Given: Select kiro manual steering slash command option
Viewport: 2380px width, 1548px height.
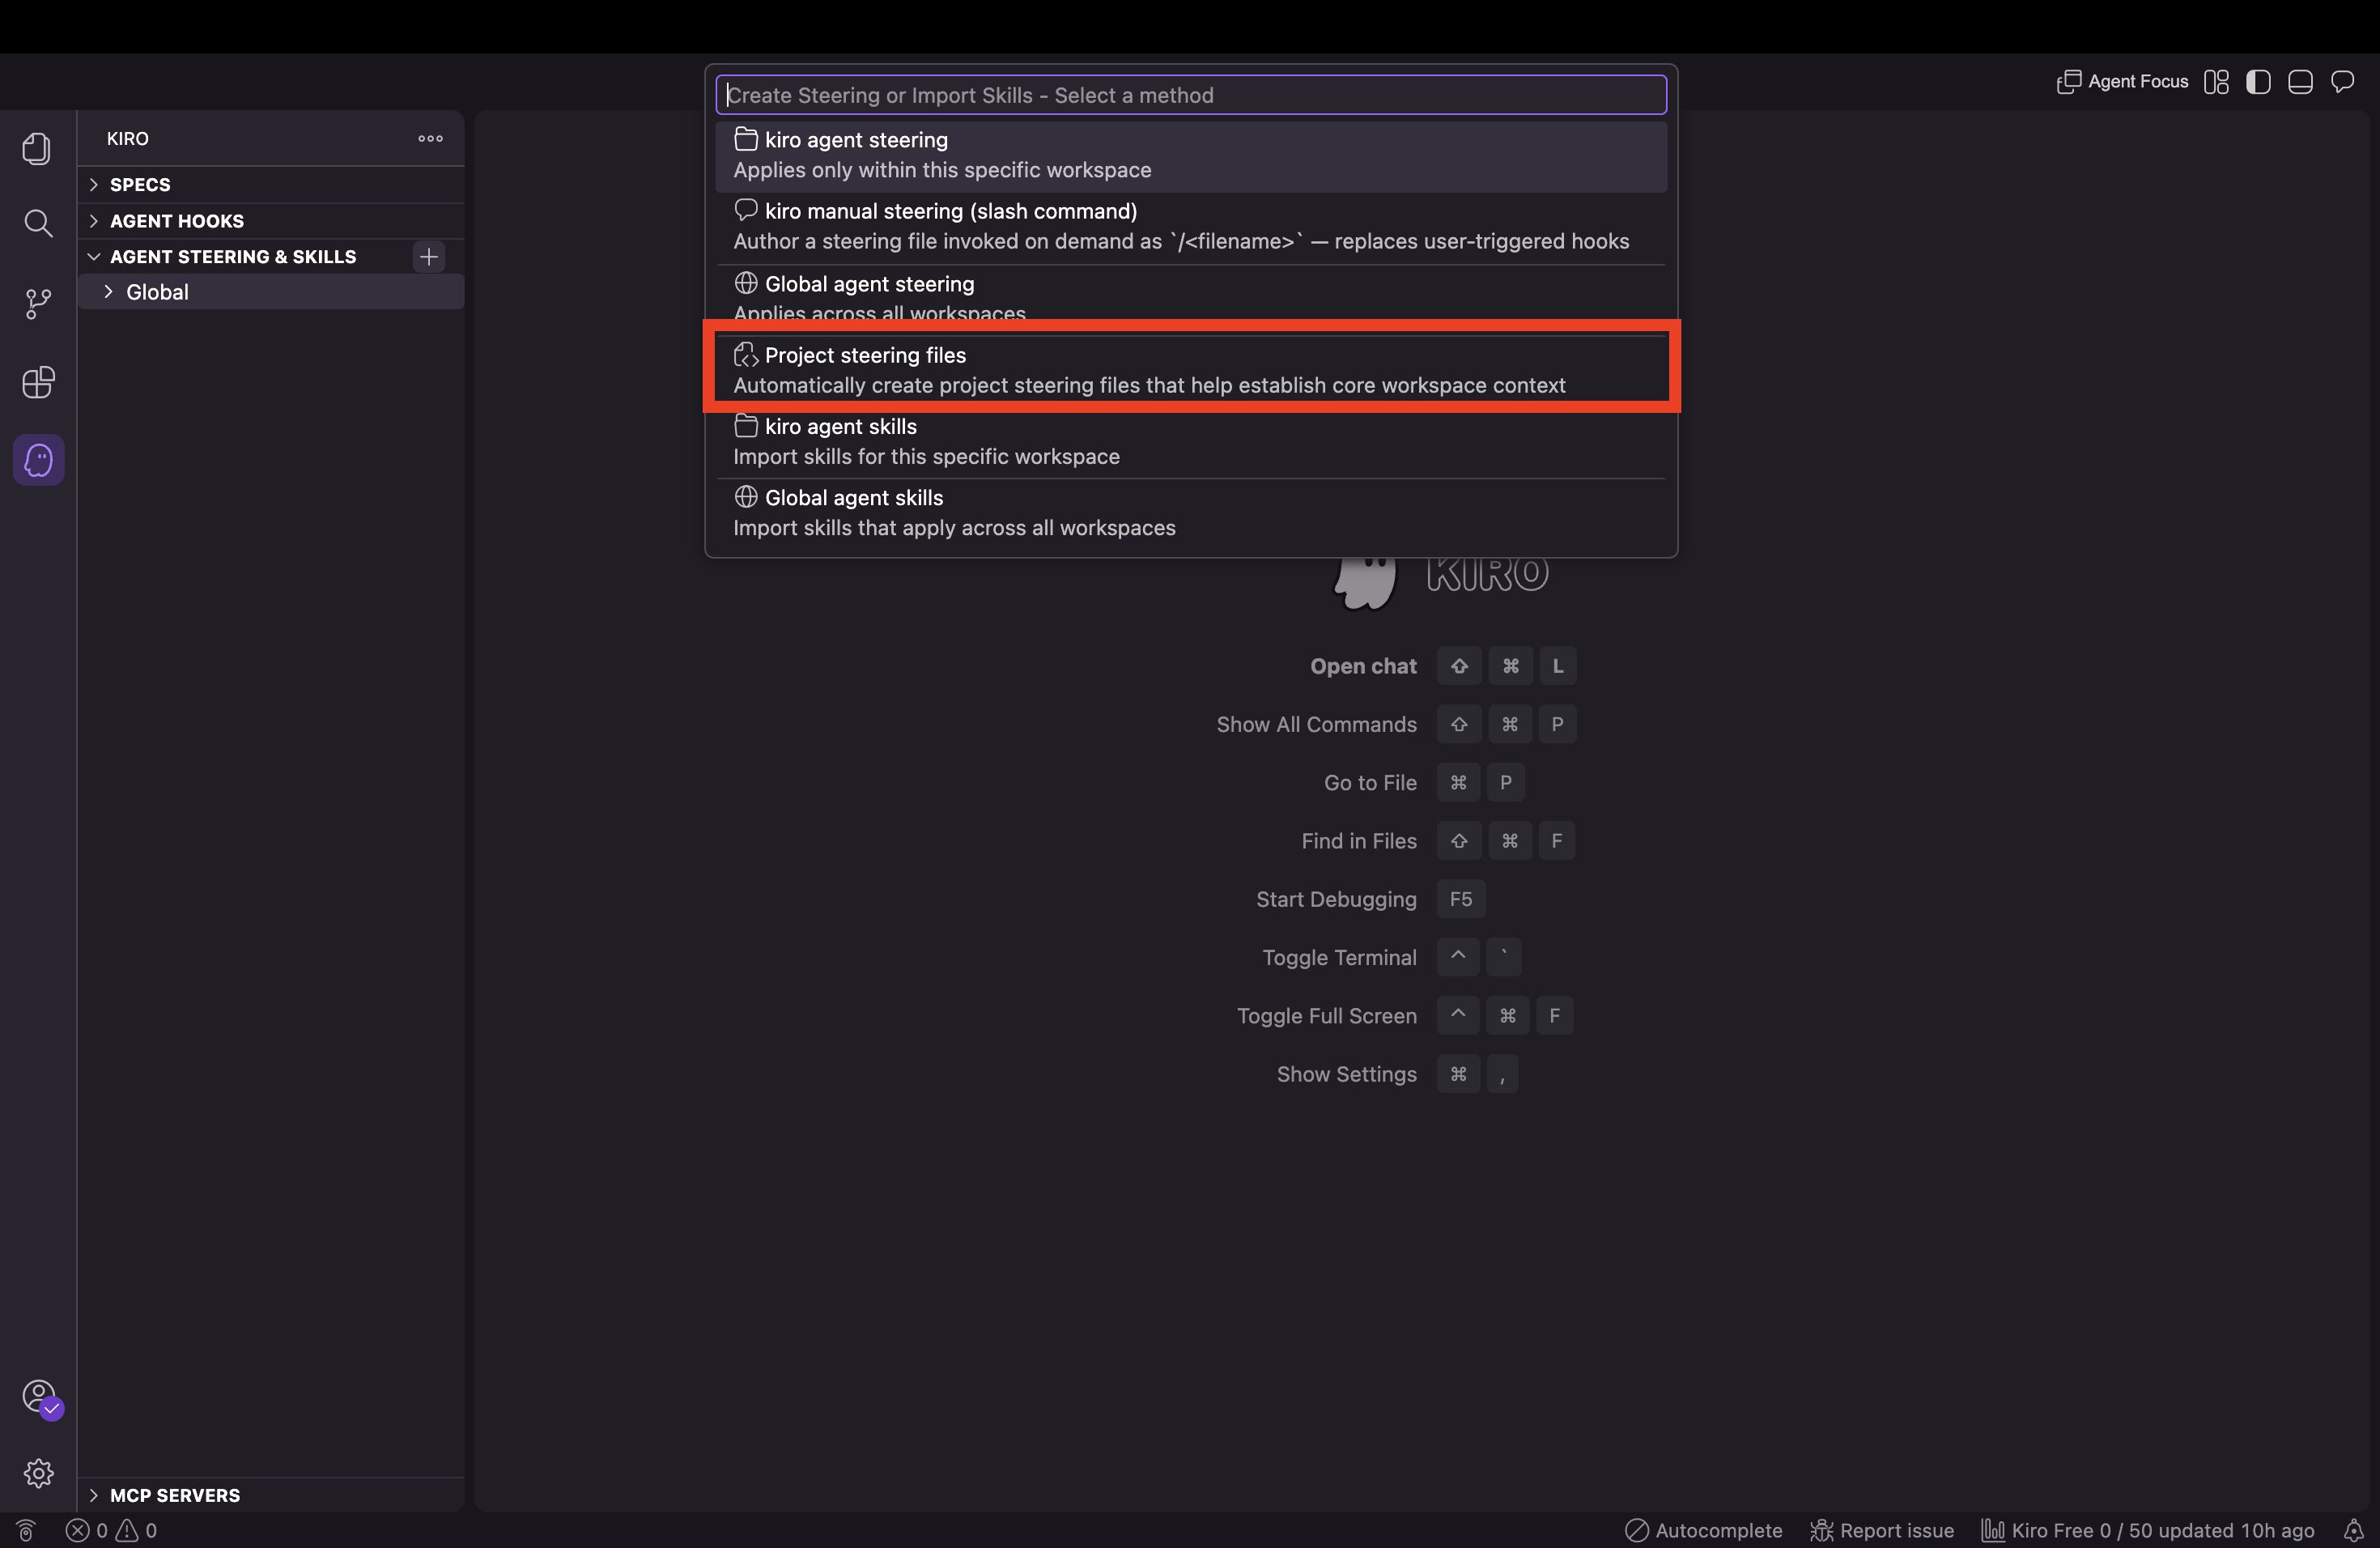Looking at the screenshot, I should point(1191,226).
